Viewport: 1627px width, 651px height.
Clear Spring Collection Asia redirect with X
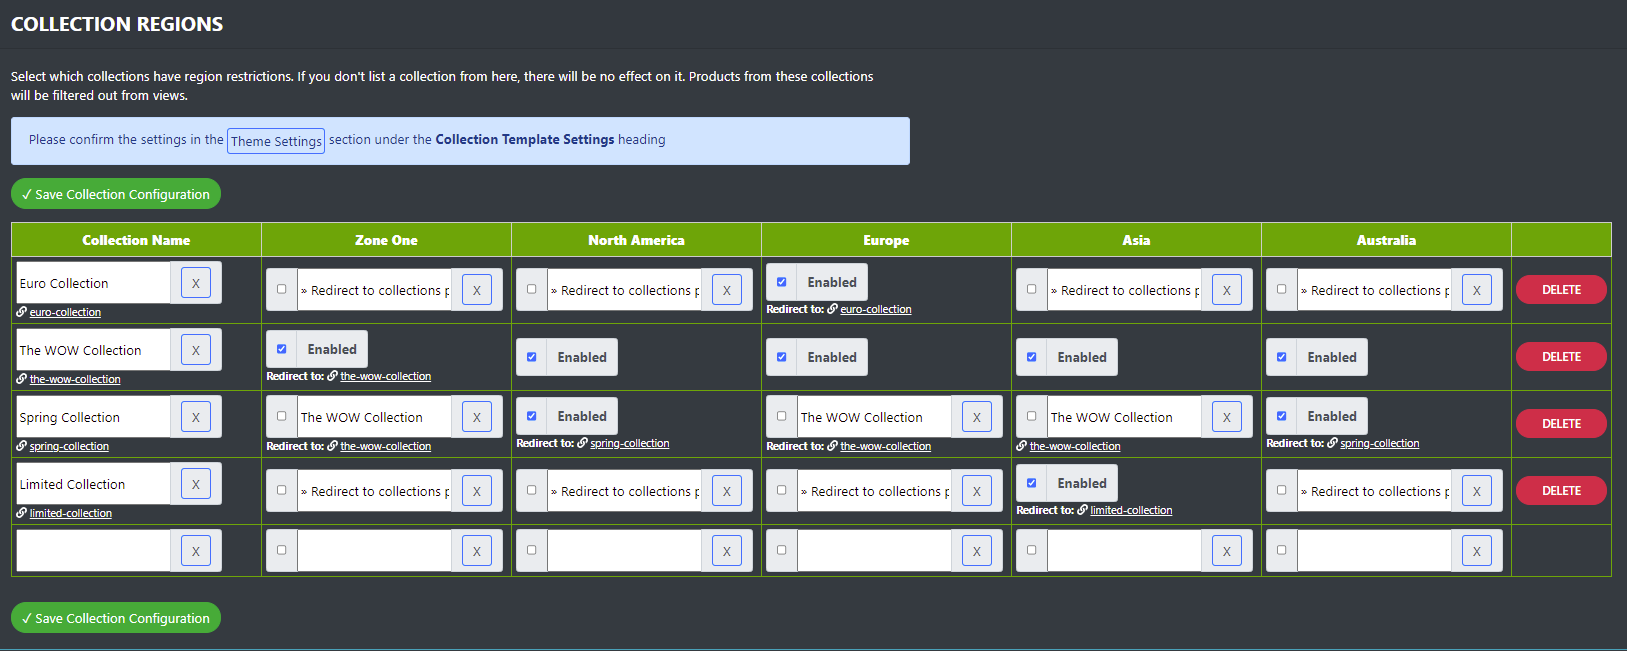pyautogui.click(x=1227, y=417)
